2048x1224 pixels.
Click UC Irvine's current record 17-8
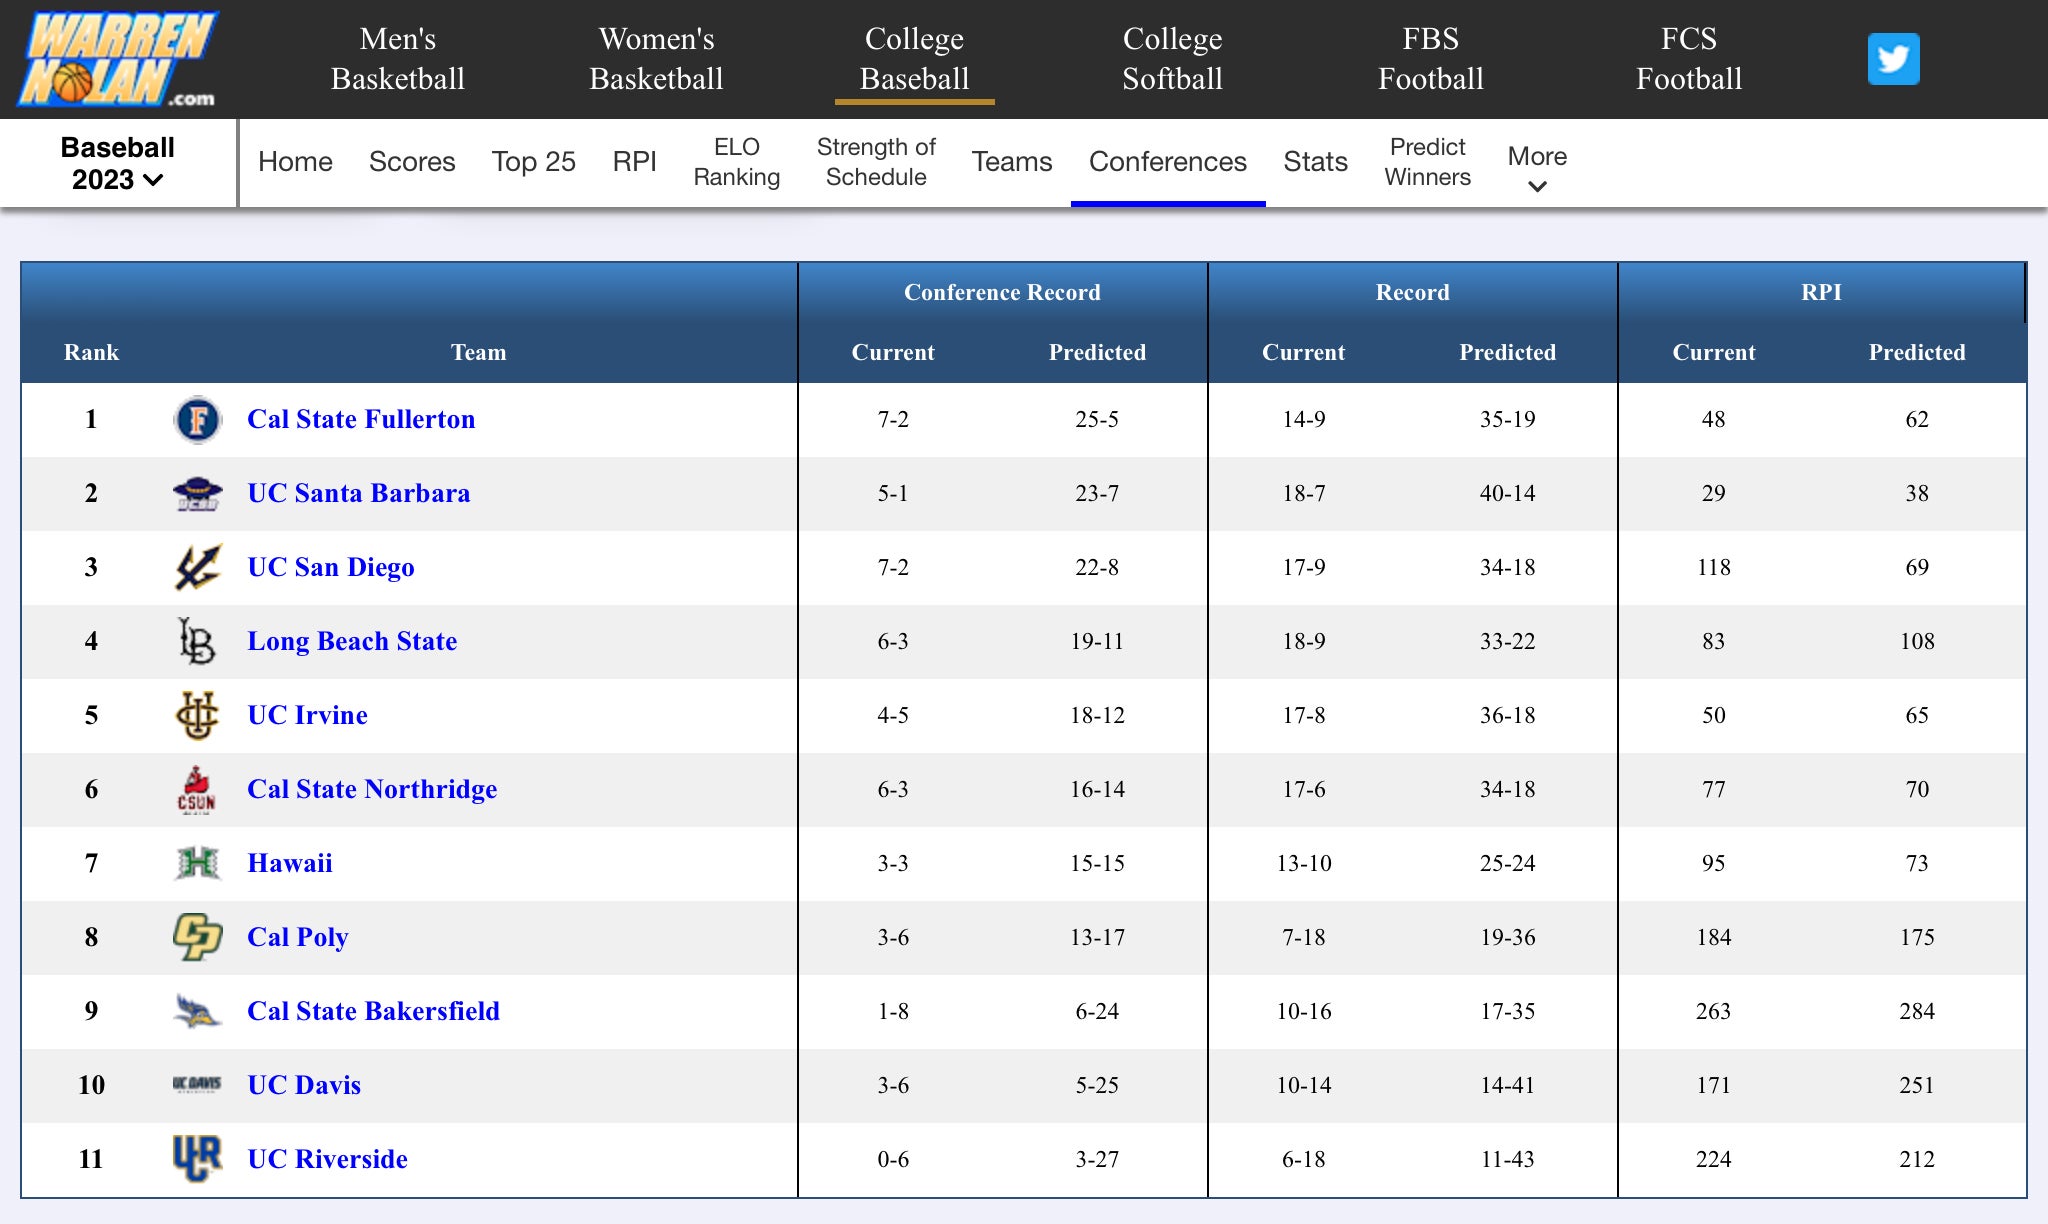(1303, 716)
